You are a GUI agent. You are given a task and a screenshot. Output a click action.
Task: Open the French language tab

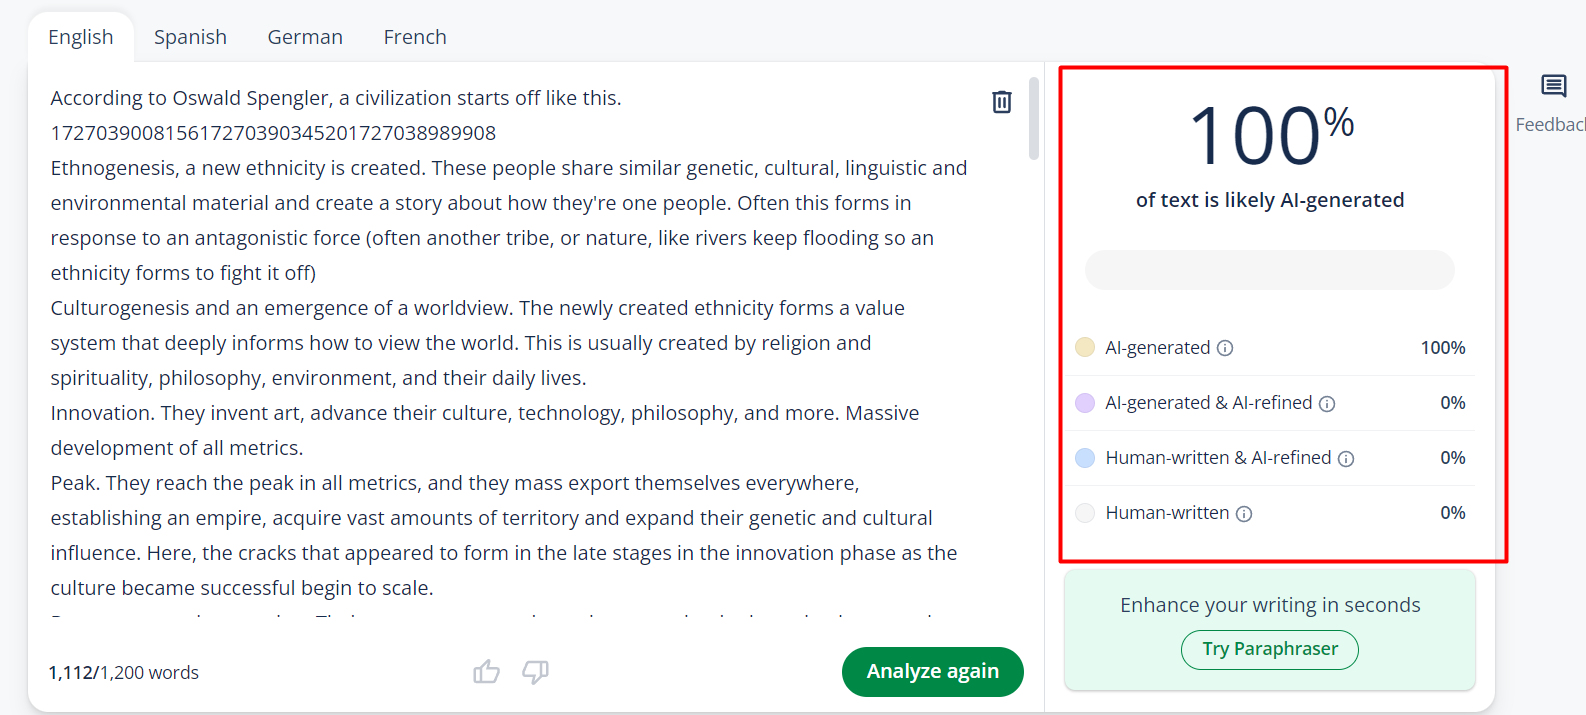click(415, 37)
